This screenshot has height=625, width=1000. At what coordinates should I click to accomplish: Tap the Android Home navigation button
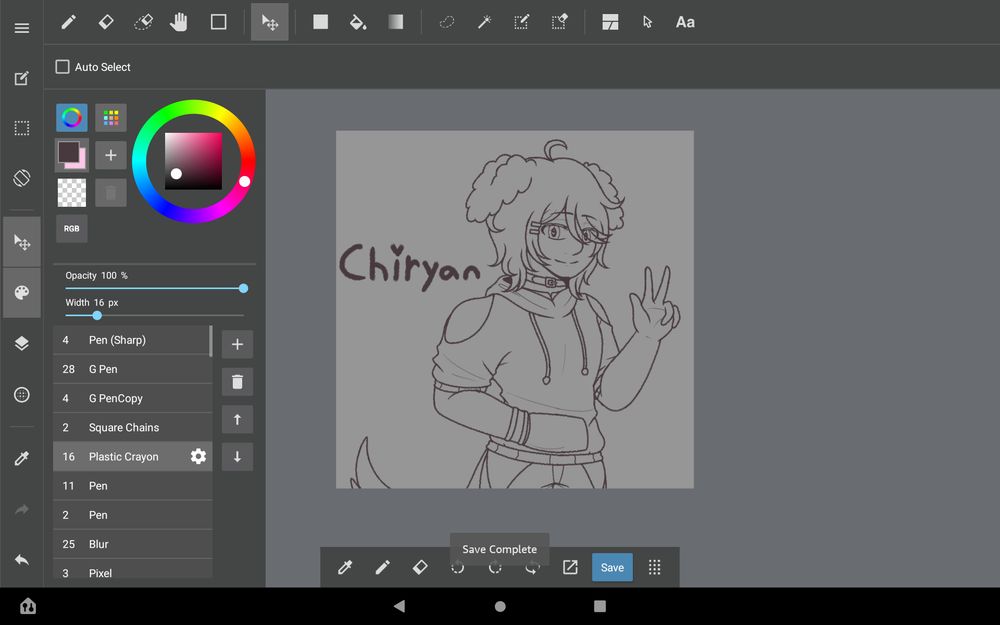point(500,606)
